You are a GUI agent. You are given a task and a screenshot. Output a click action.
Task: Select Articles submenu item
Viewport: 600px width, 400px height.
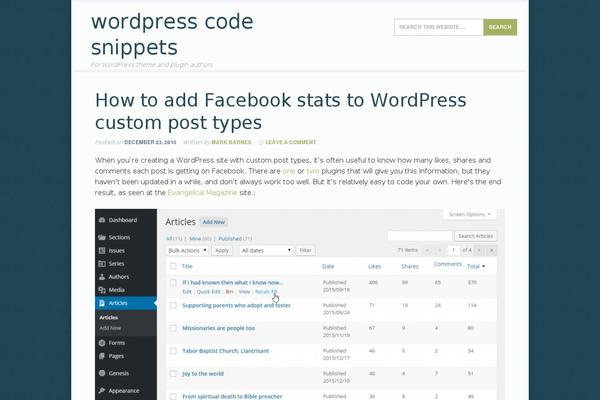tap(109, 317)
